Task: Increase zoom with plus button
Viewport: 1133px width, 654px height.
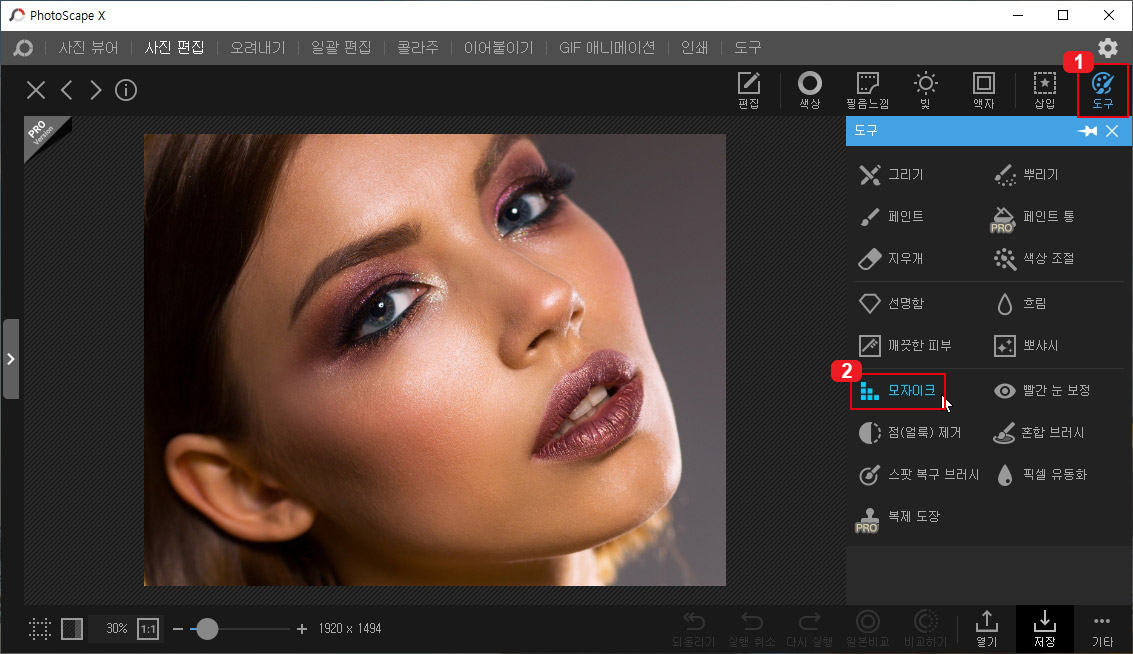Action: [x=301, y=629]
